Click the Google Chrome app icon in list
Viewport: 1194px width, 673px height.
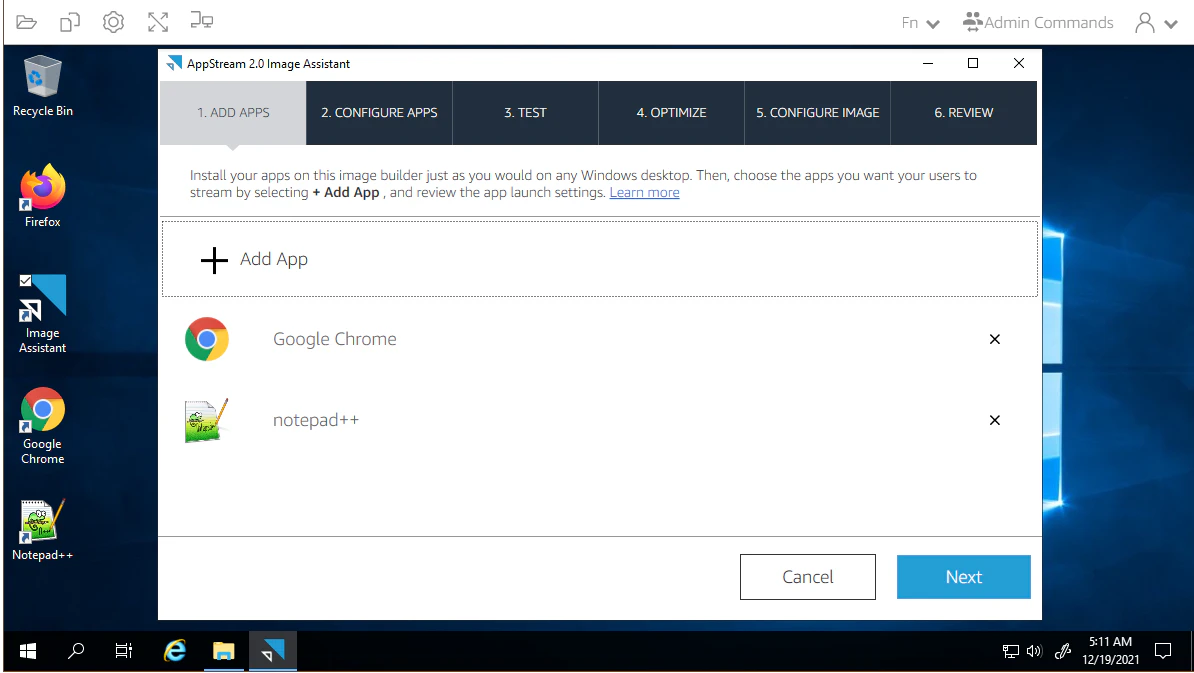[207, 340]
